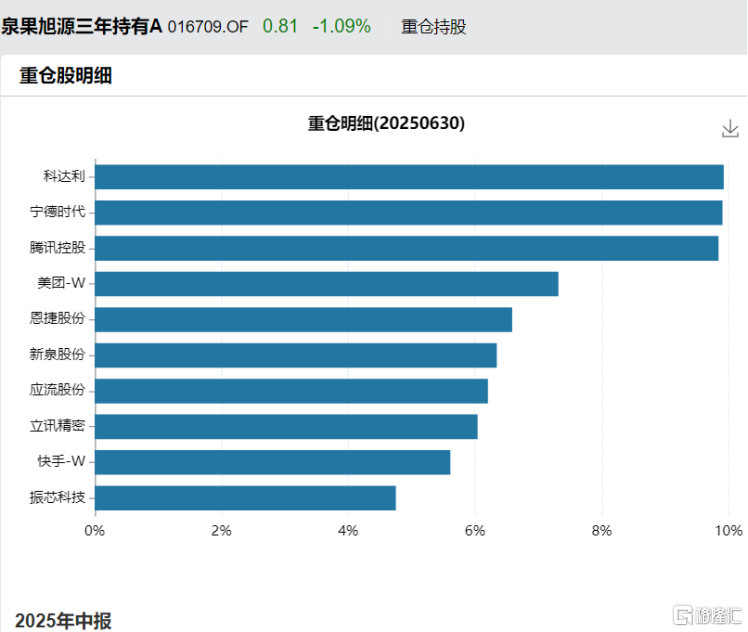Screen dimensions: 748x632
Task: Click the 立讯精密 axis label
Action: [x=57, y=425]
